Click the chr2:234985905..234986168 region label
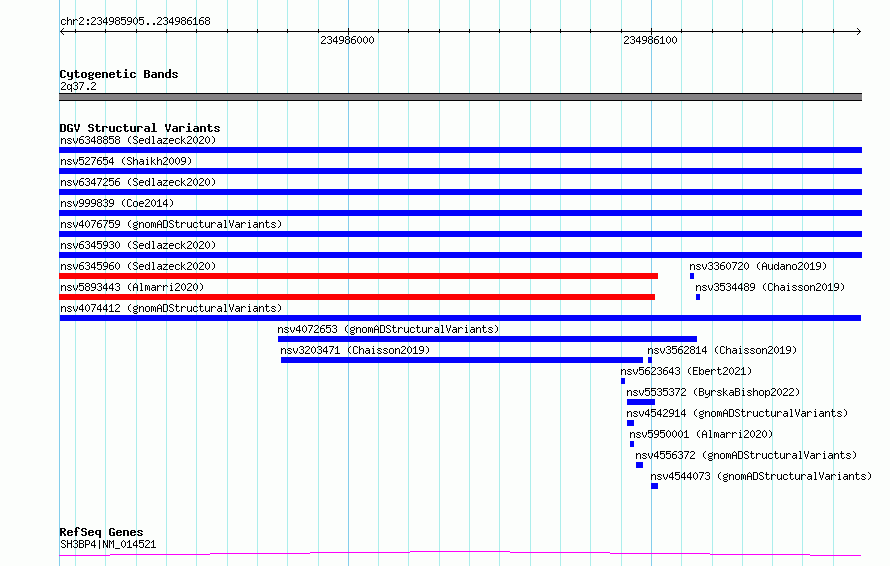The image size is (890, 566). [x=135, y=21]
